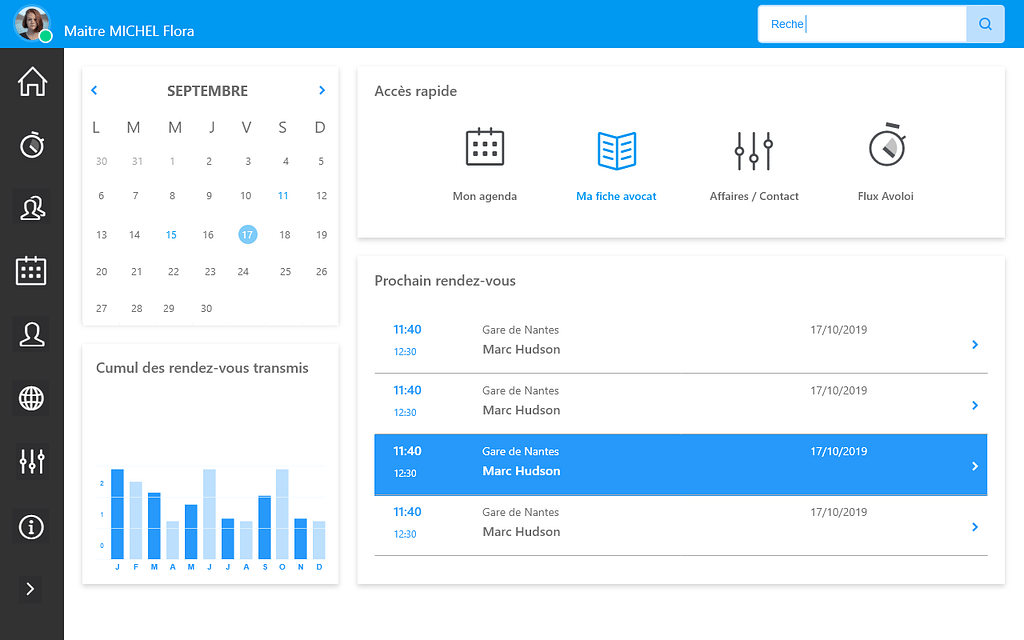Select the contacts group icon in sidebar
This screenshot has width=1024, height=640.
click(x=32, y=208)
